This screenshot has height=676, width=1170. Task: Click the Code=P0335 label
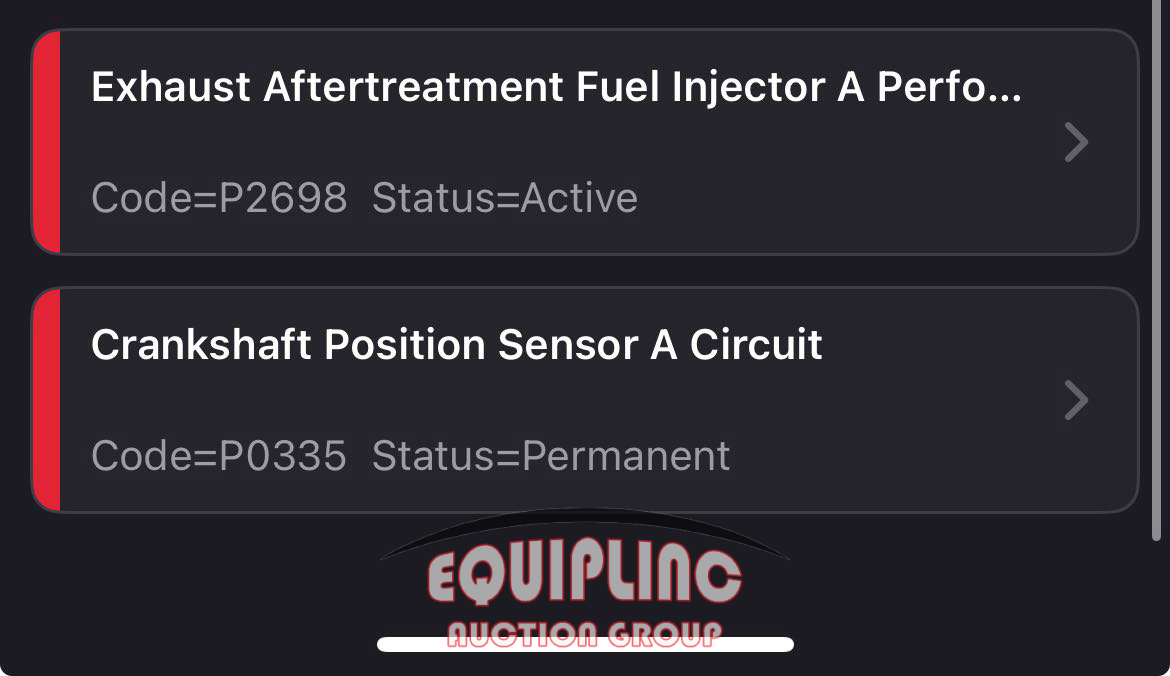tap(219, 456)
